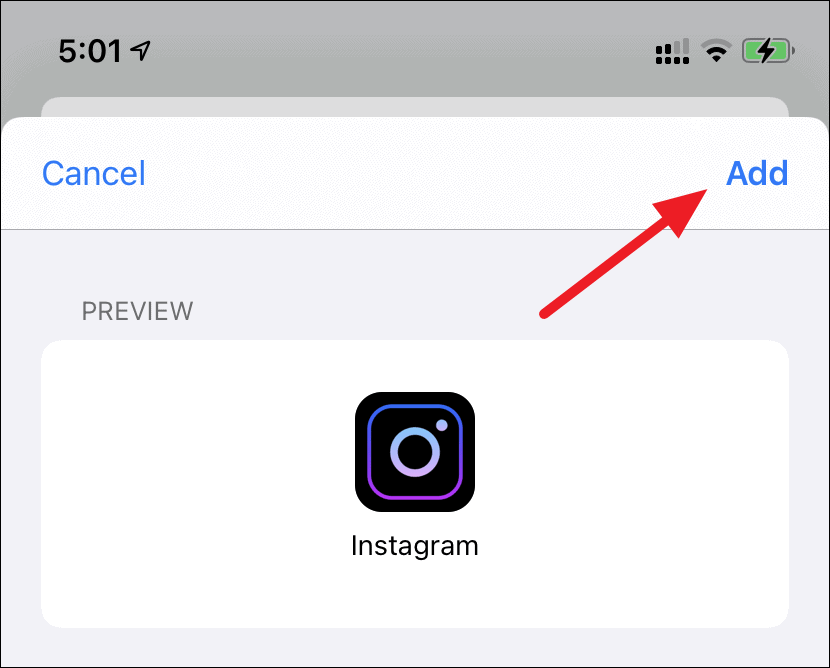Click the camera lens ring in Instagram icon

pyautogui.click(x=415, y=452)
